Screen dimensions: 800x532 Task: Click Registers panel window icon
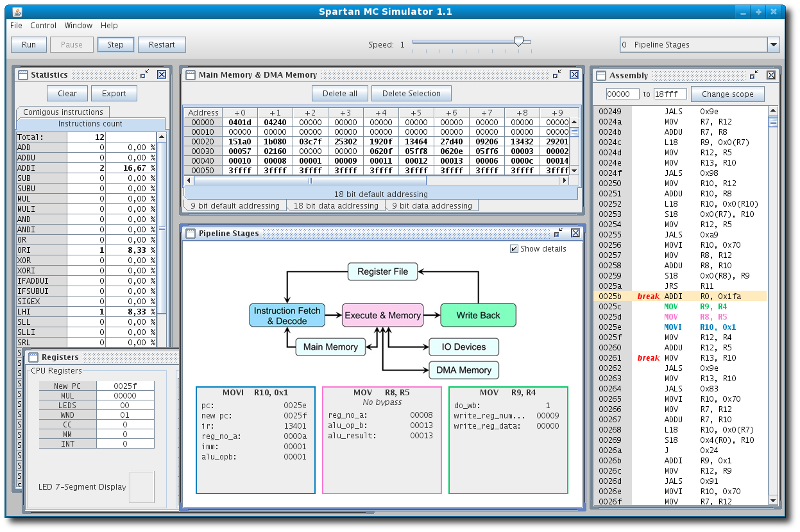[34, 357]
